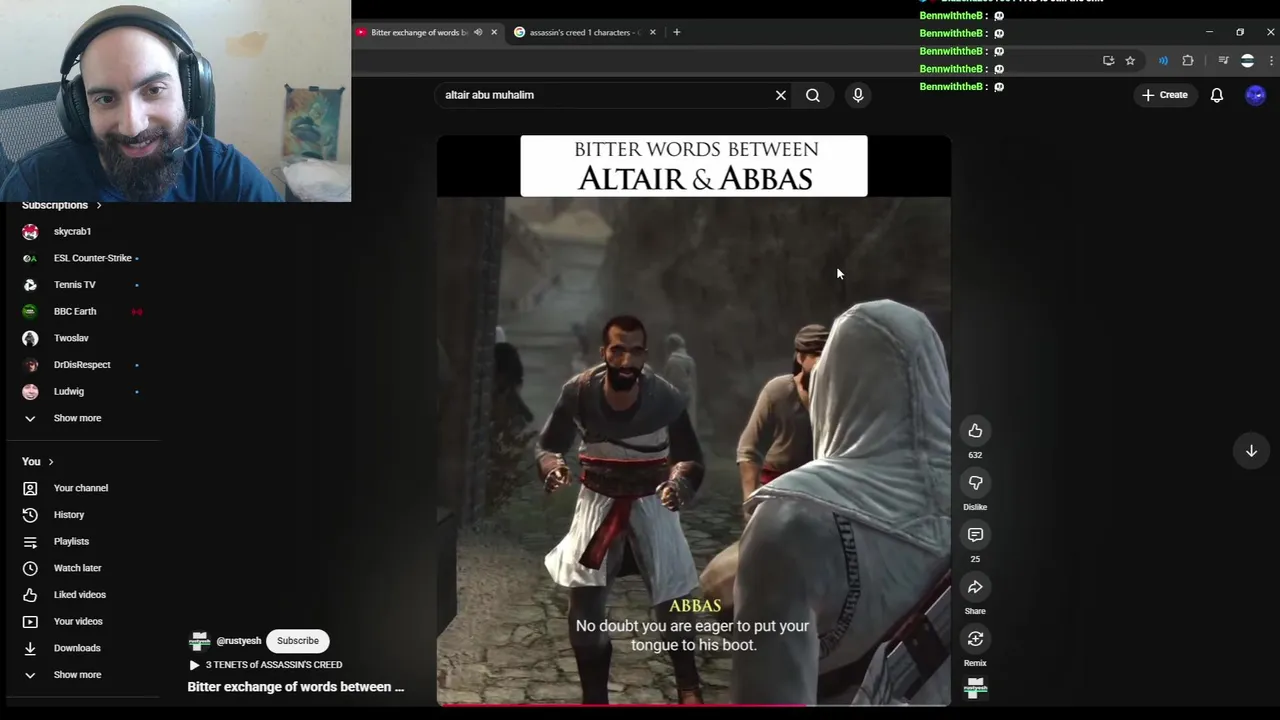Open BBC Earth channel
Viewport: 1280px width, 720px height.
(82, 312)
